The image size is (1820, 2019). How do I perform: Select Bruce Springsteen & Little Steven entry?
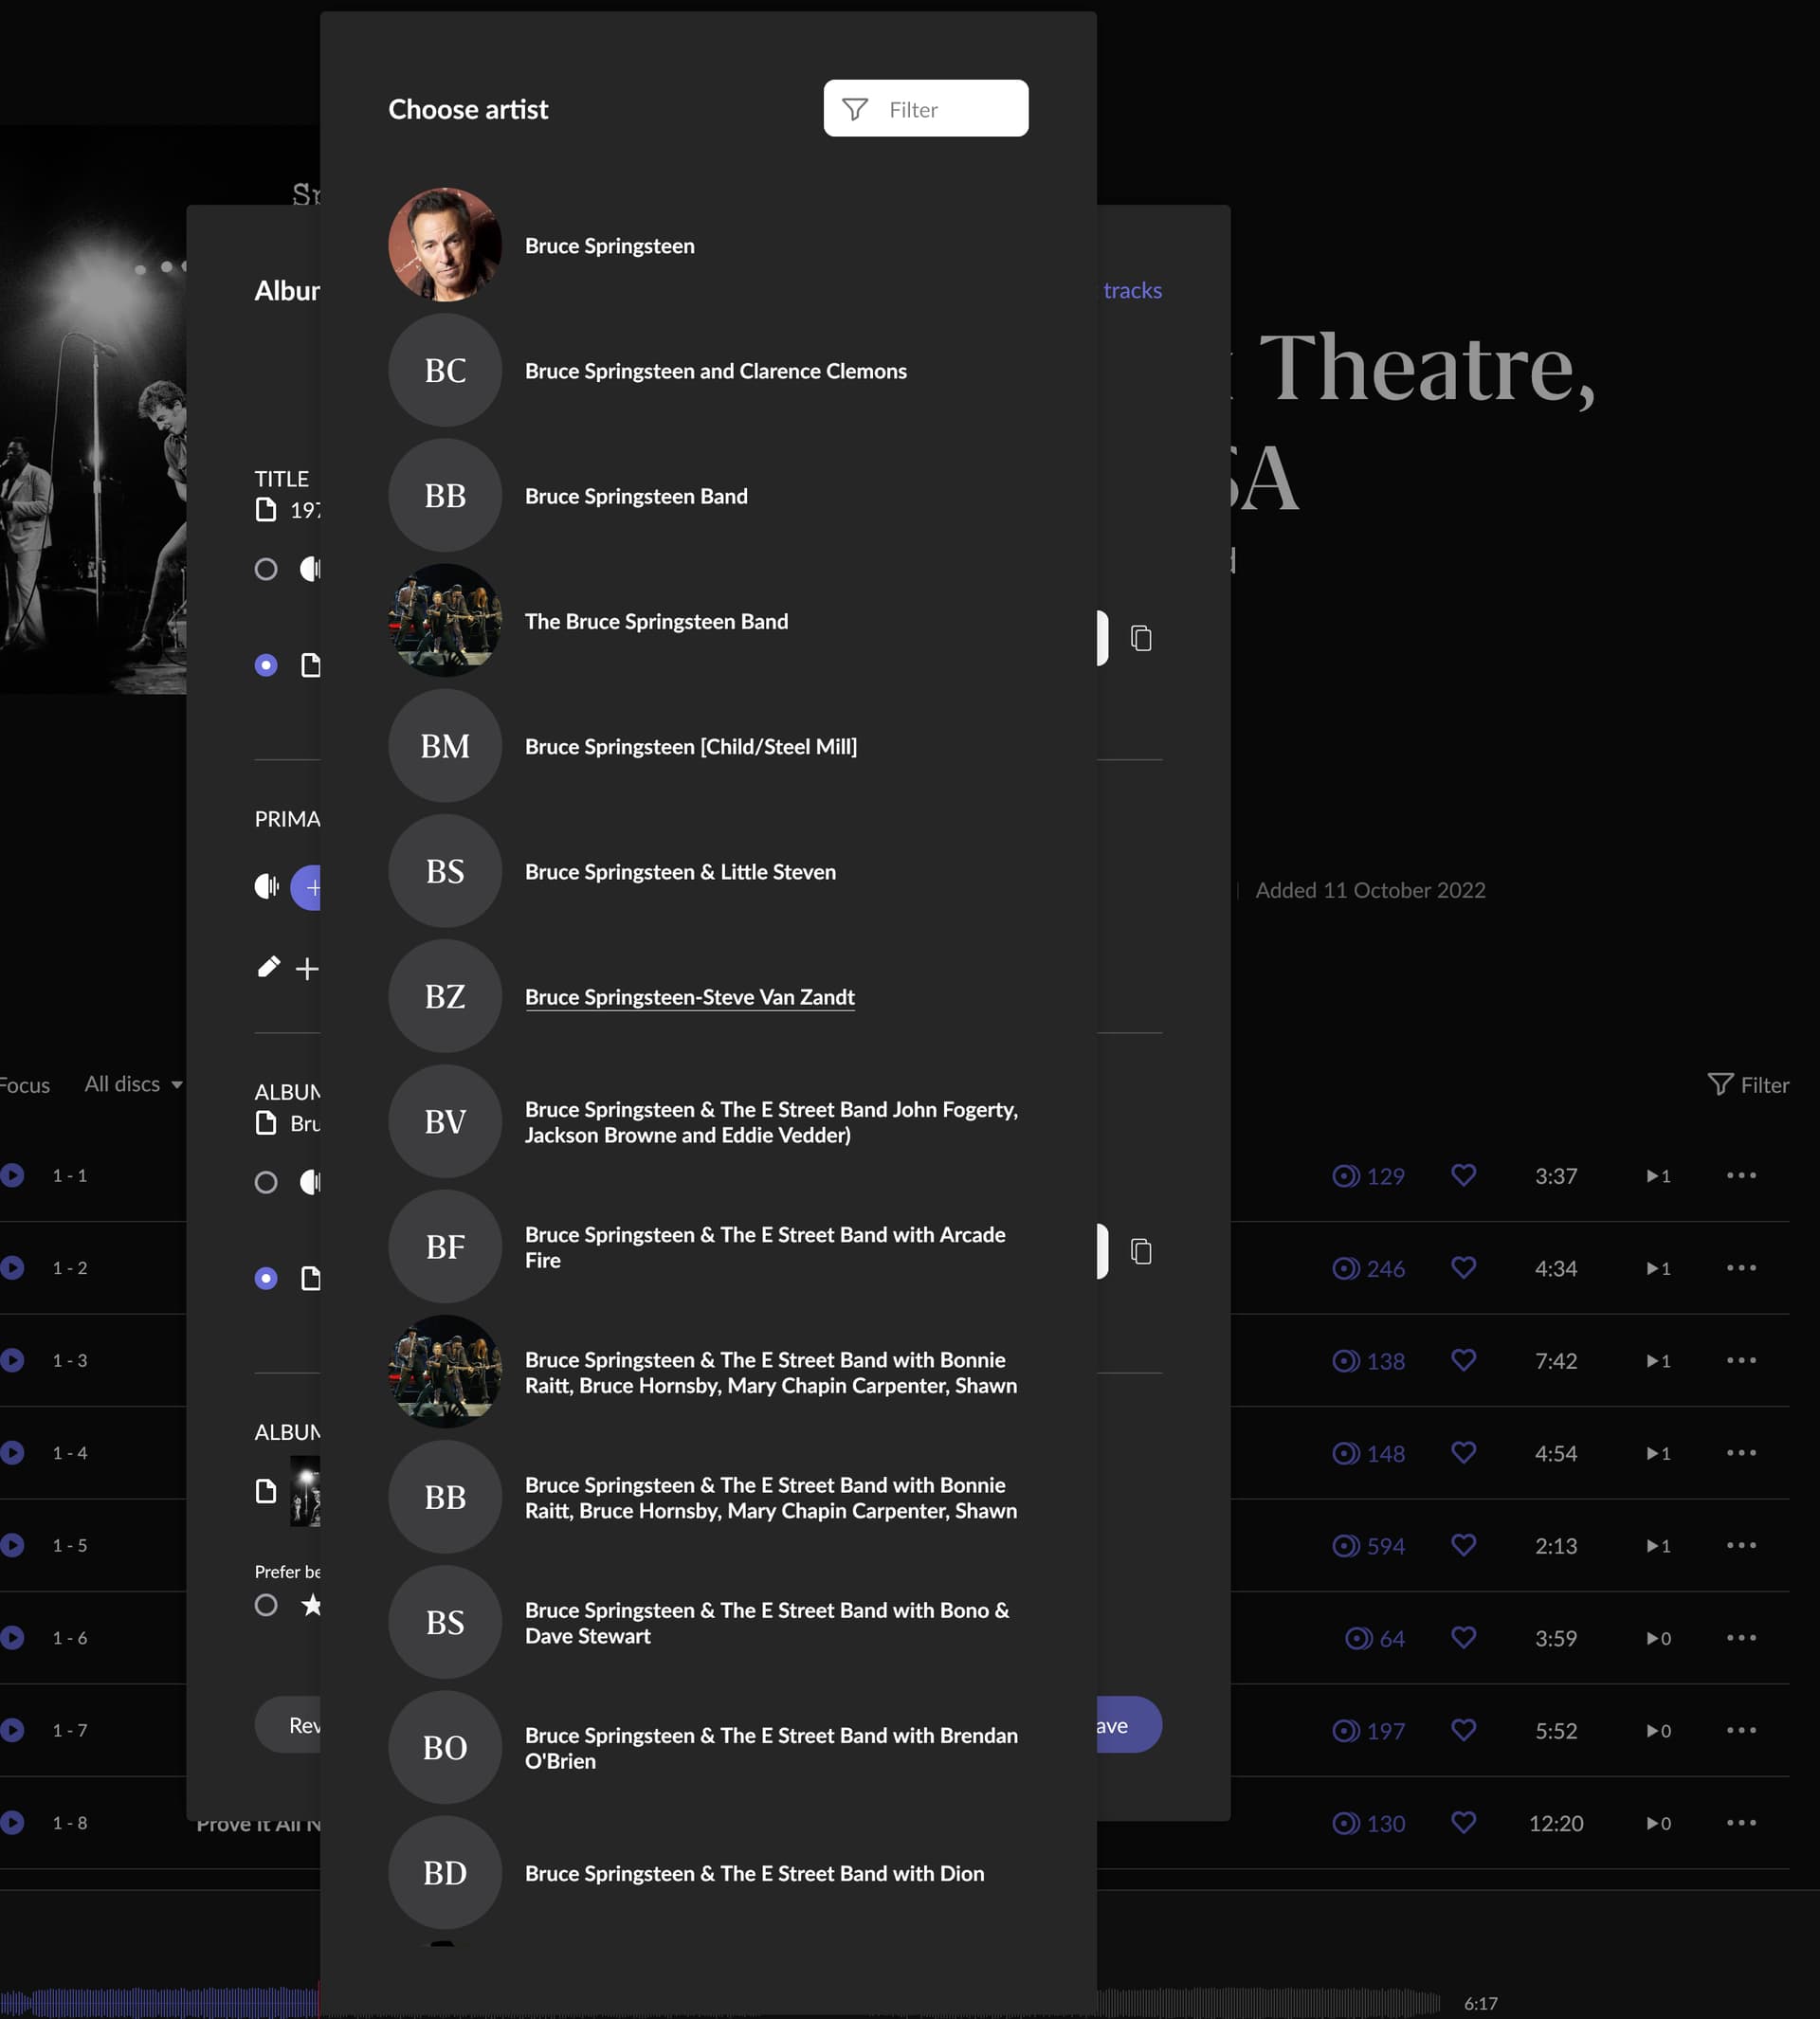680,872
